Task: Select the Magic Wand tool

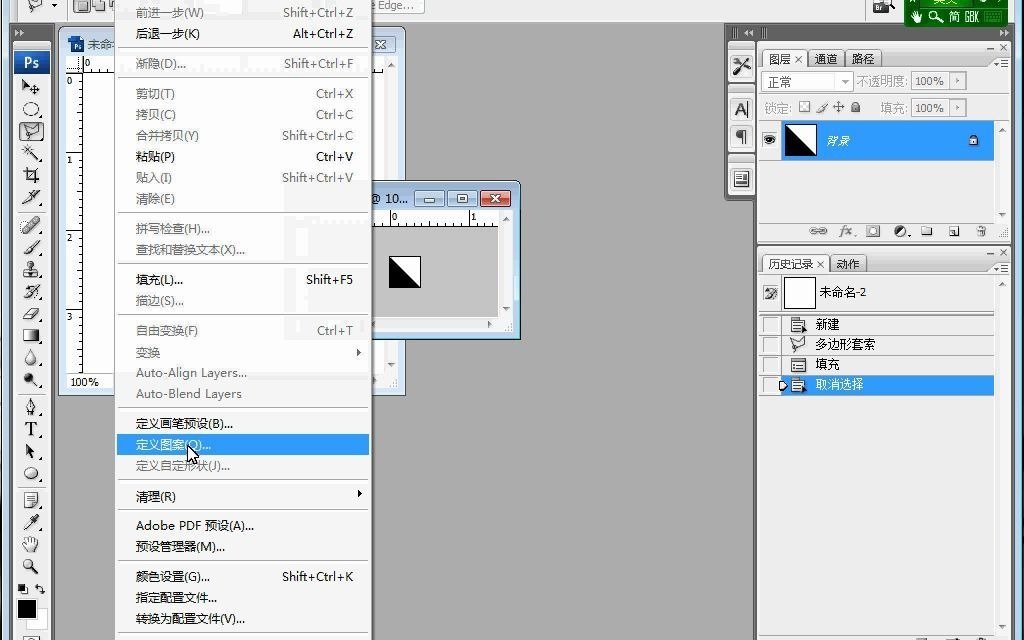Action: point(31,153)
